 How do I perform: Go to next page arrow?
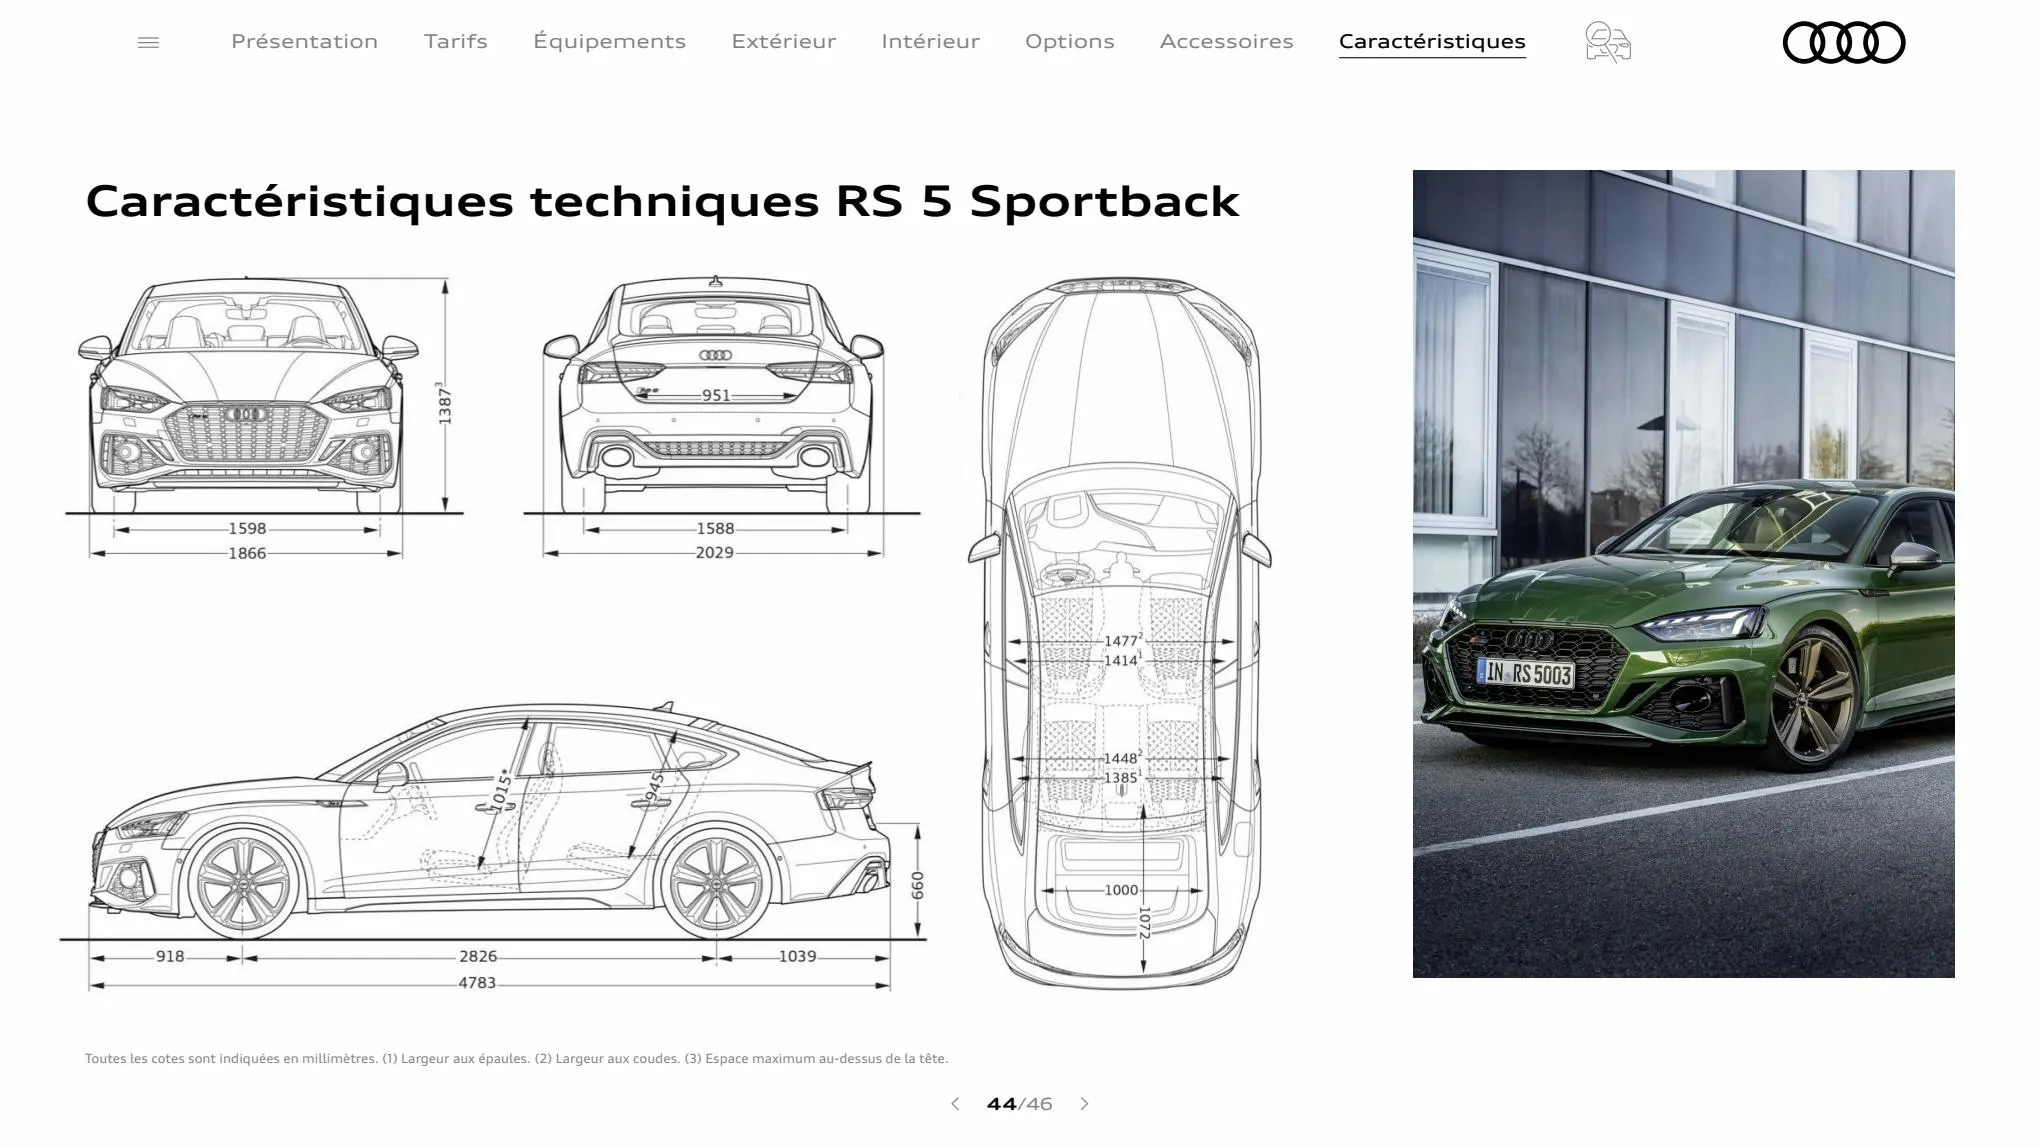(1084, 1104)
